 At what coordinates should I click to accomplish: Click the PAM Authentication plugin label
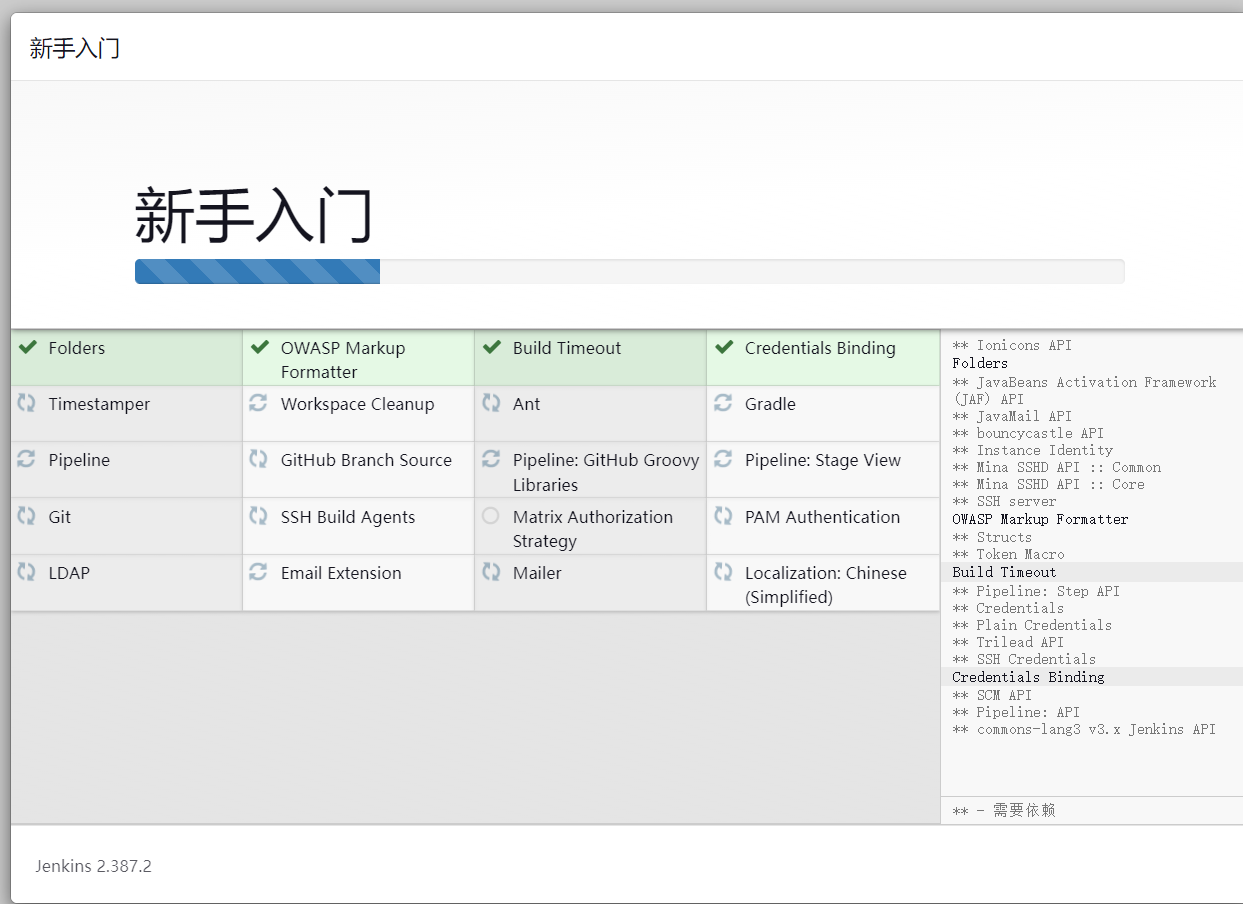[822, 517]
